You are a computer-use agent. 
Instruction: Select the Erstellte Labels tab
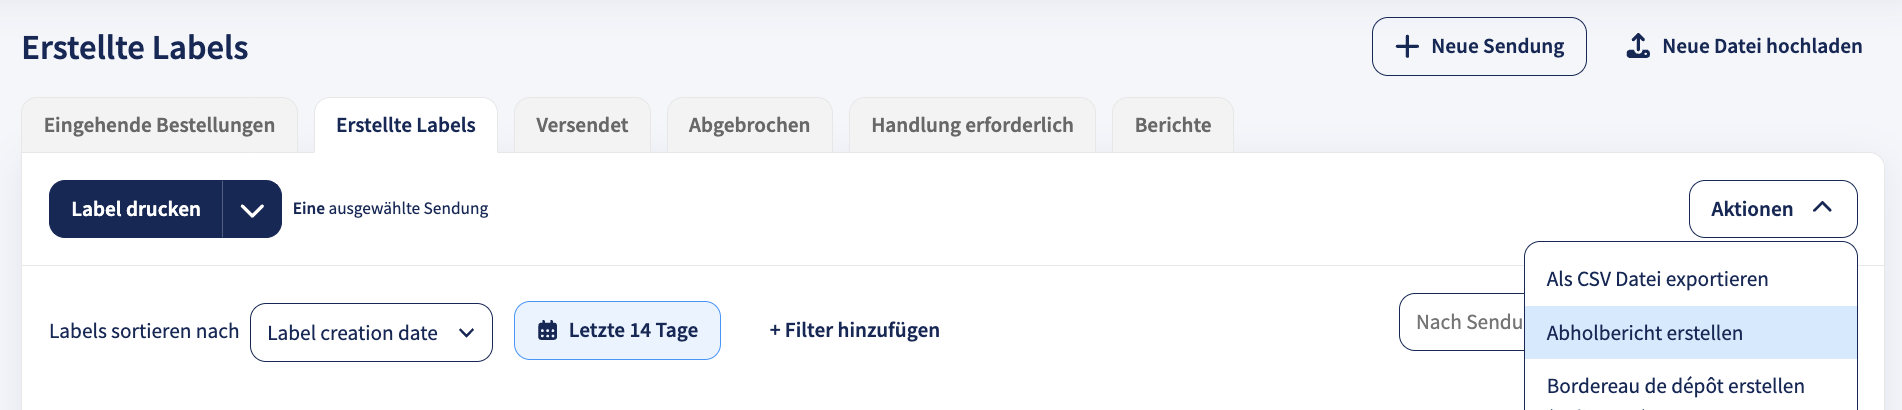point(406,125)
